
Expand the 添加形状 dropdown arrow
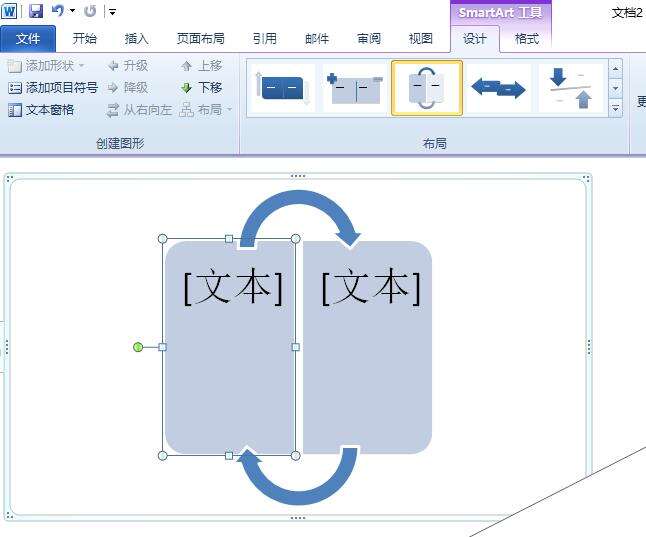[x=81, y=66]
